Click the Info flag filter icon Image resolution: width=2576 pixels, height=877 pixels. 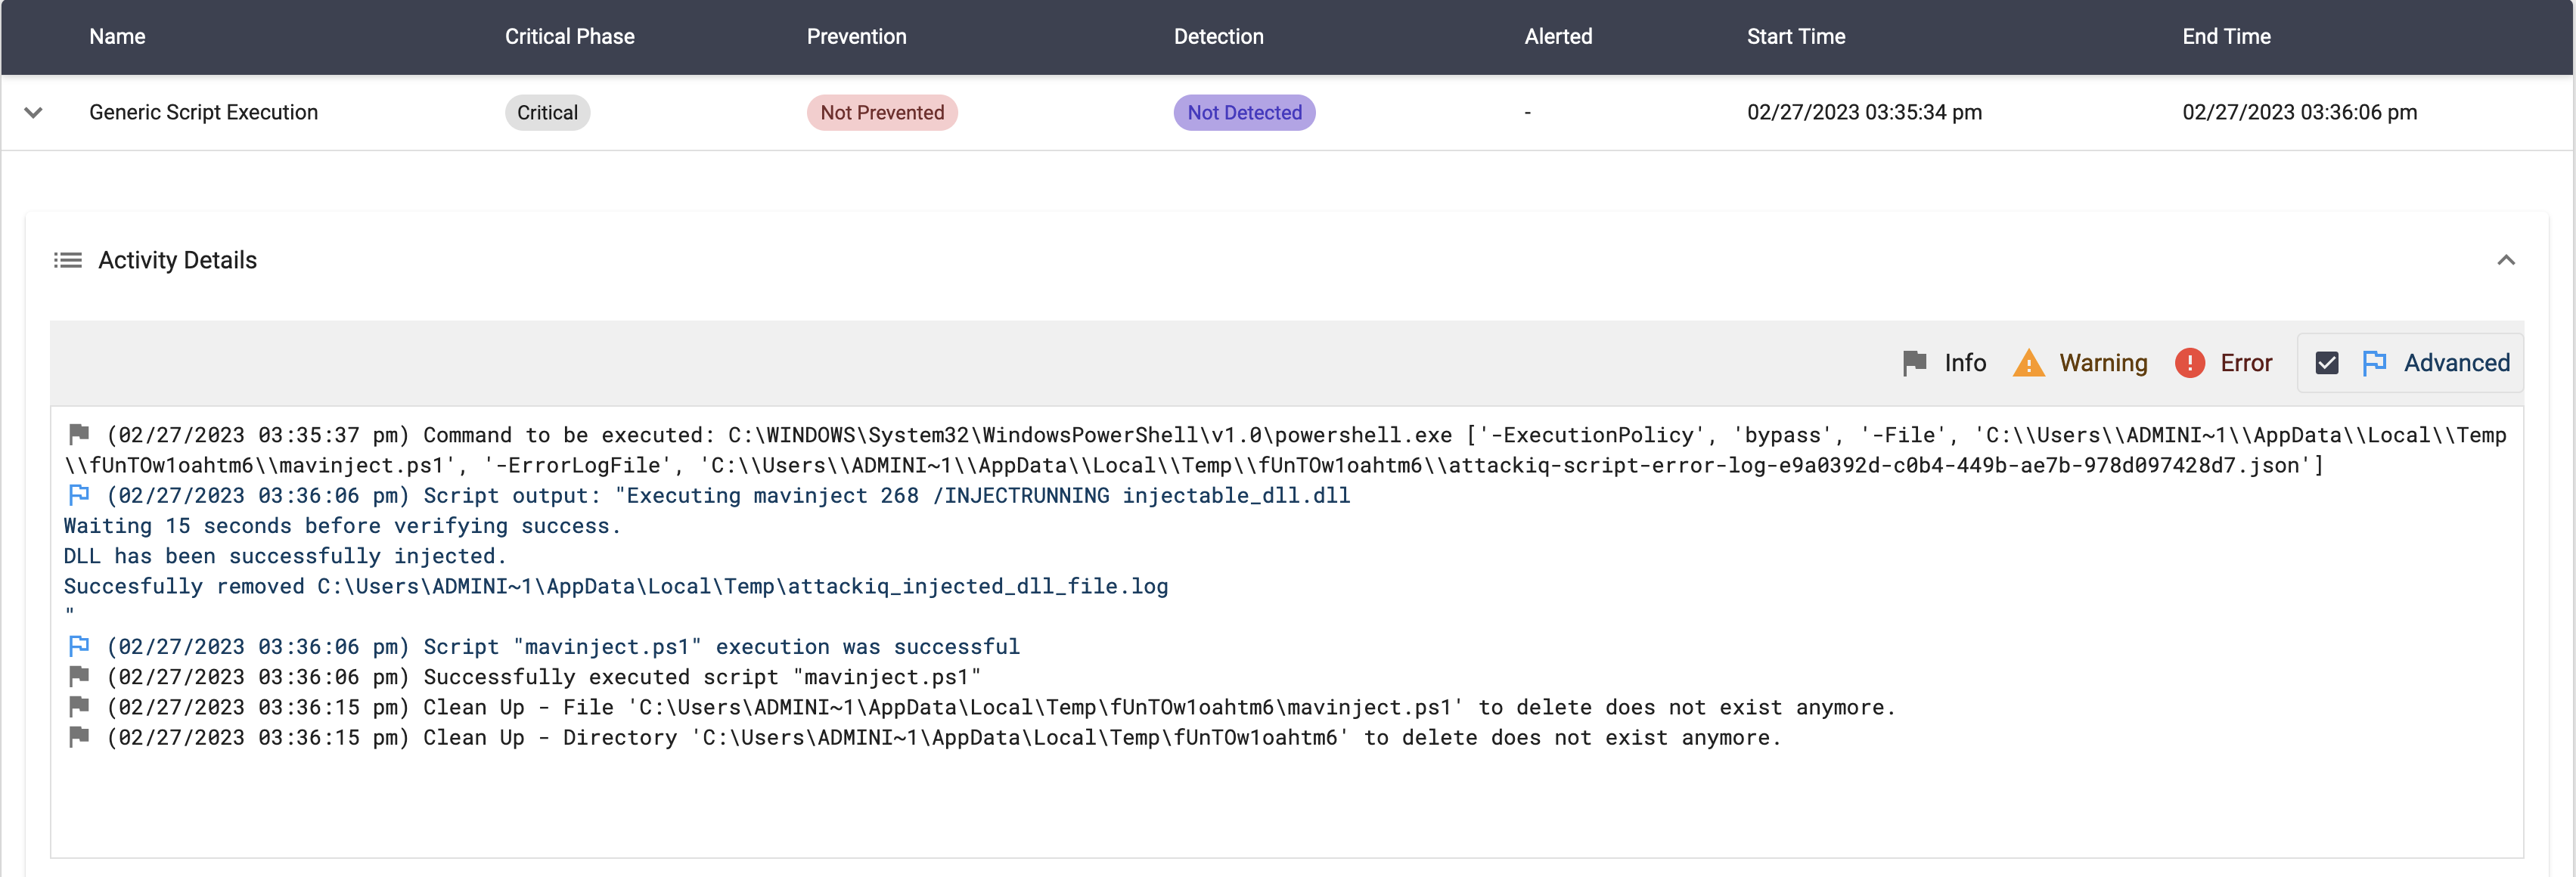tap(1914, 362)
